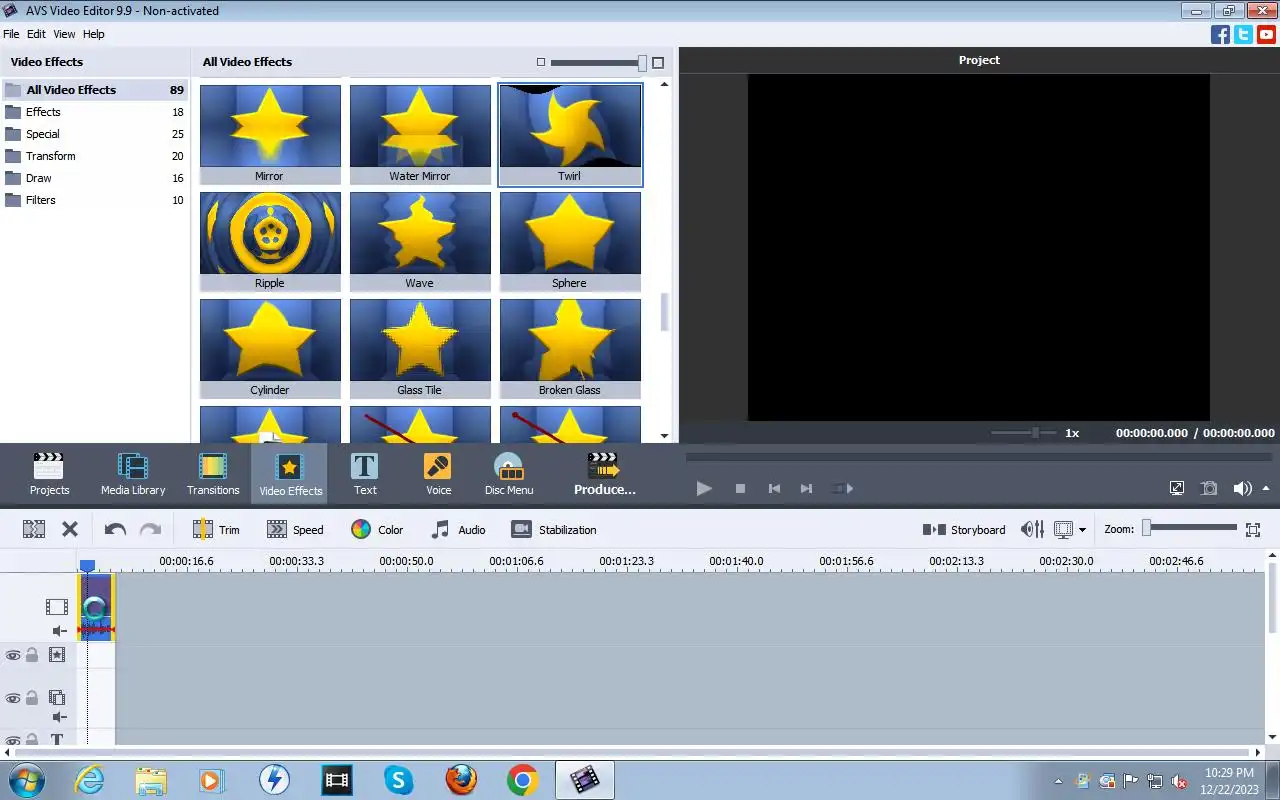The height and width of the screenshot is (800, 1280).
Task: Select the Effects folder
Action: (x=95, y=112)
